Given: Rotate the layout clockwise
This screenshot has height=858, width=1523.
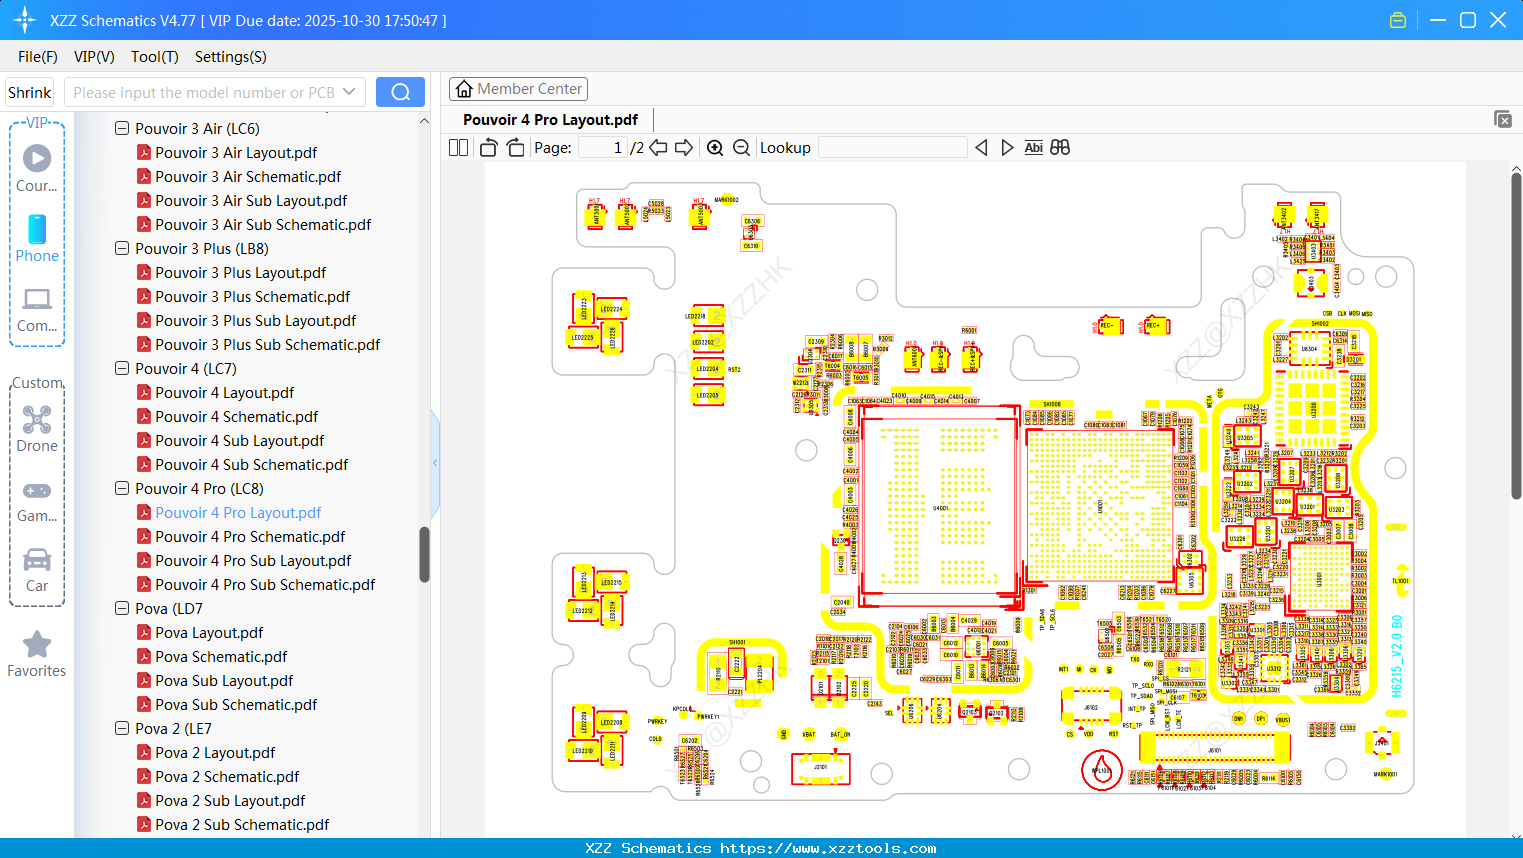Looking at the screenshot, I should pos(514,146).
